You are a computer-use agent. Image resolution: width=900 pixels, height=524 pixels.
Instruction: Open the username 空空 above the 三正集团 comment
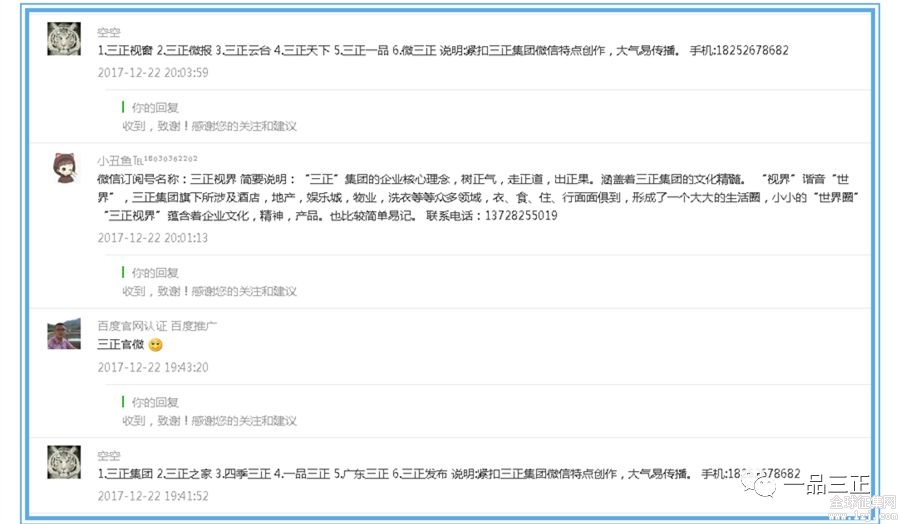(108, 456)
